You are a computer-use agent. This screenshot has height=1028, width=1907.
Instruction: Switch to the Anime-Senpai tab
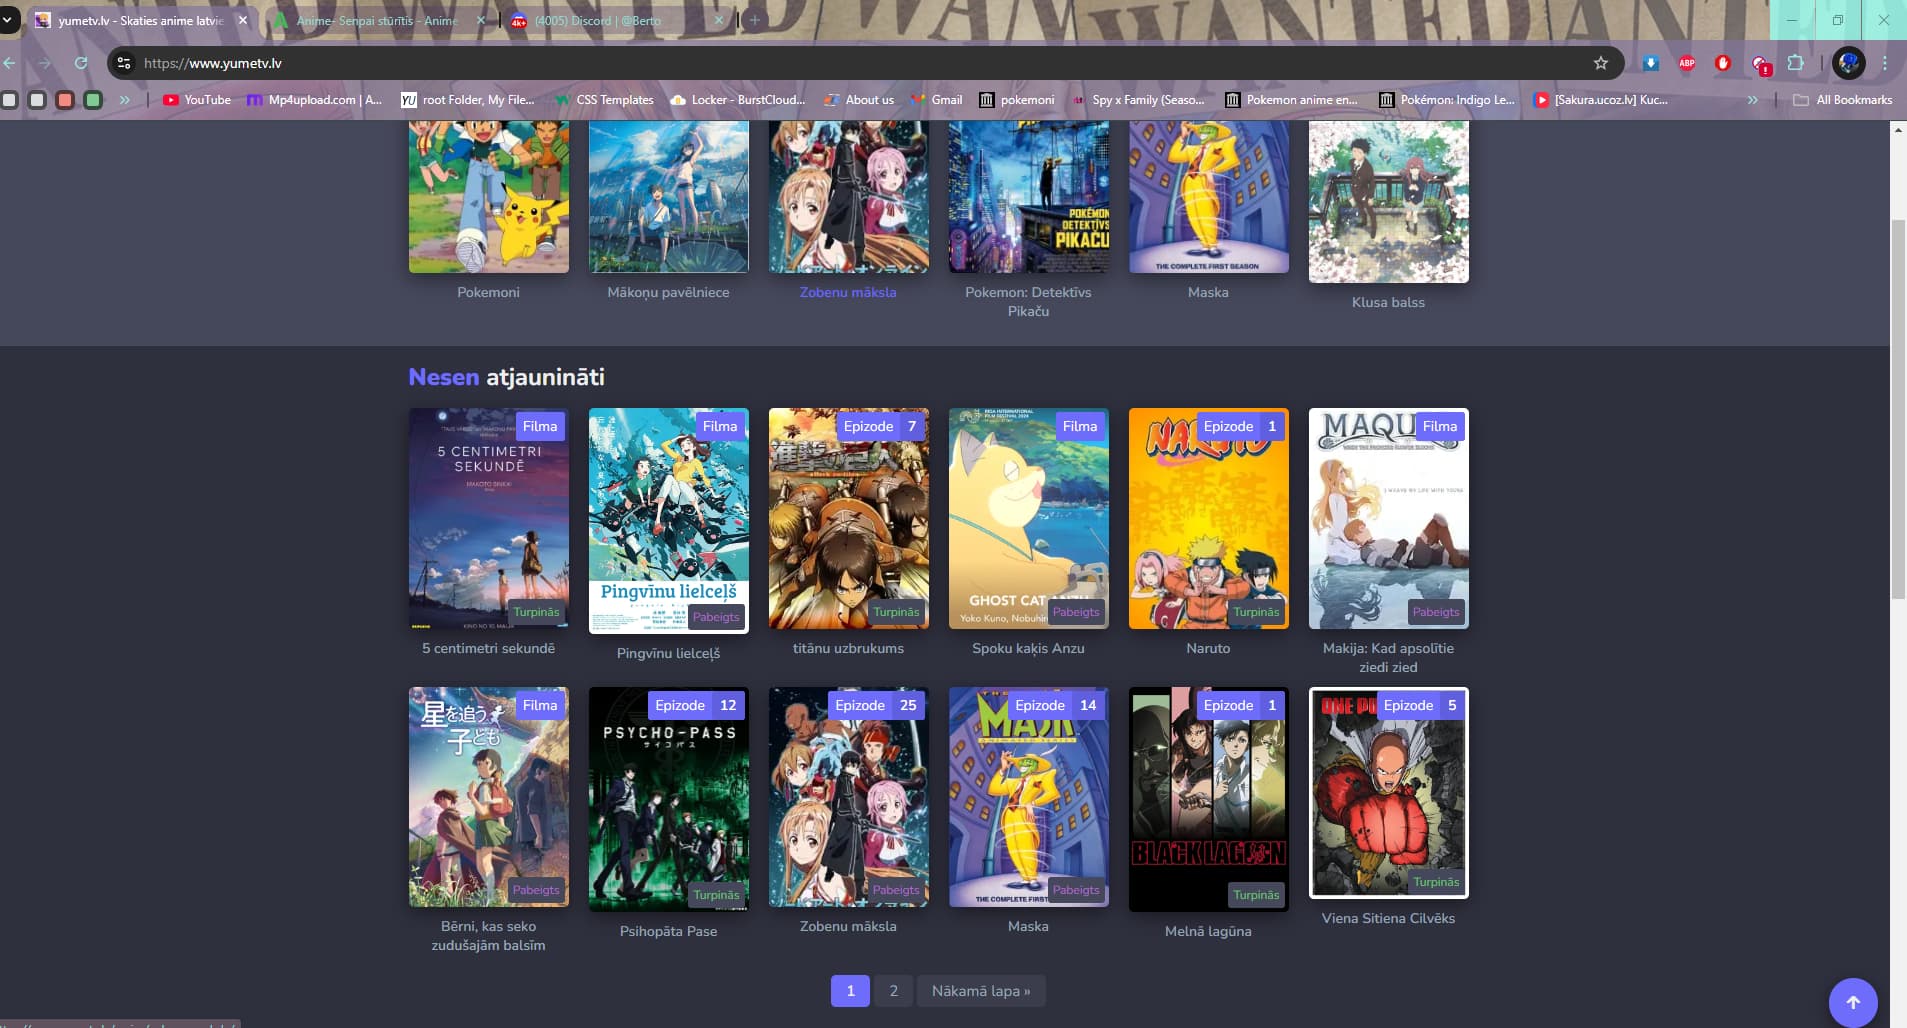tap(377, 20)
